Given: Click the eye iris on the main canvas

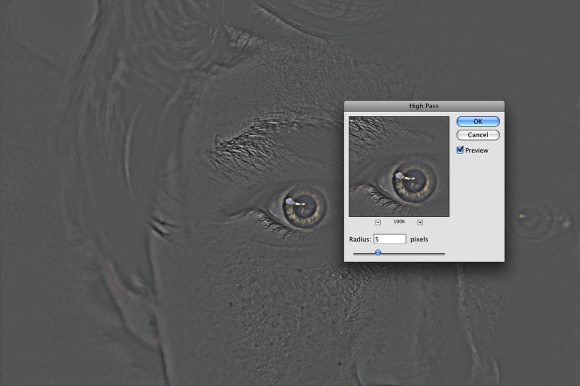Looking at the screenshot, I should (304, 208).
